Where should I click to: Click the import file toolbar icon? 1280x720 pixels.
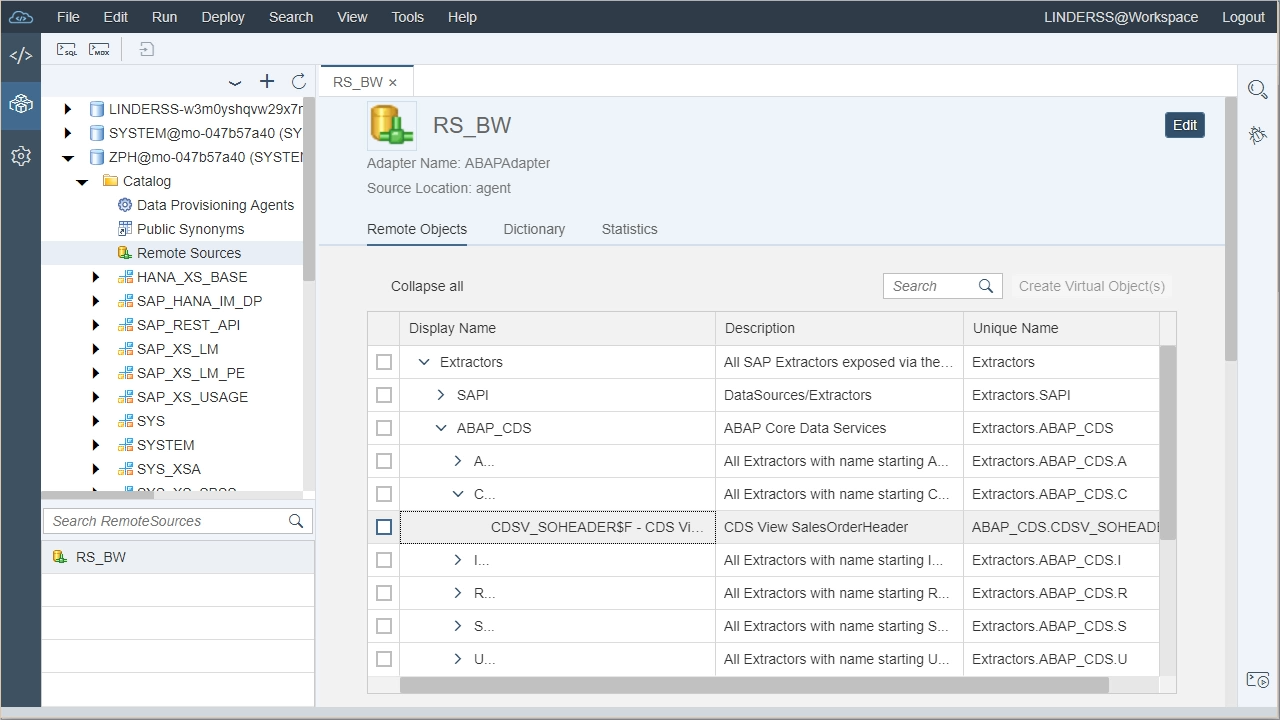[146, 48]
